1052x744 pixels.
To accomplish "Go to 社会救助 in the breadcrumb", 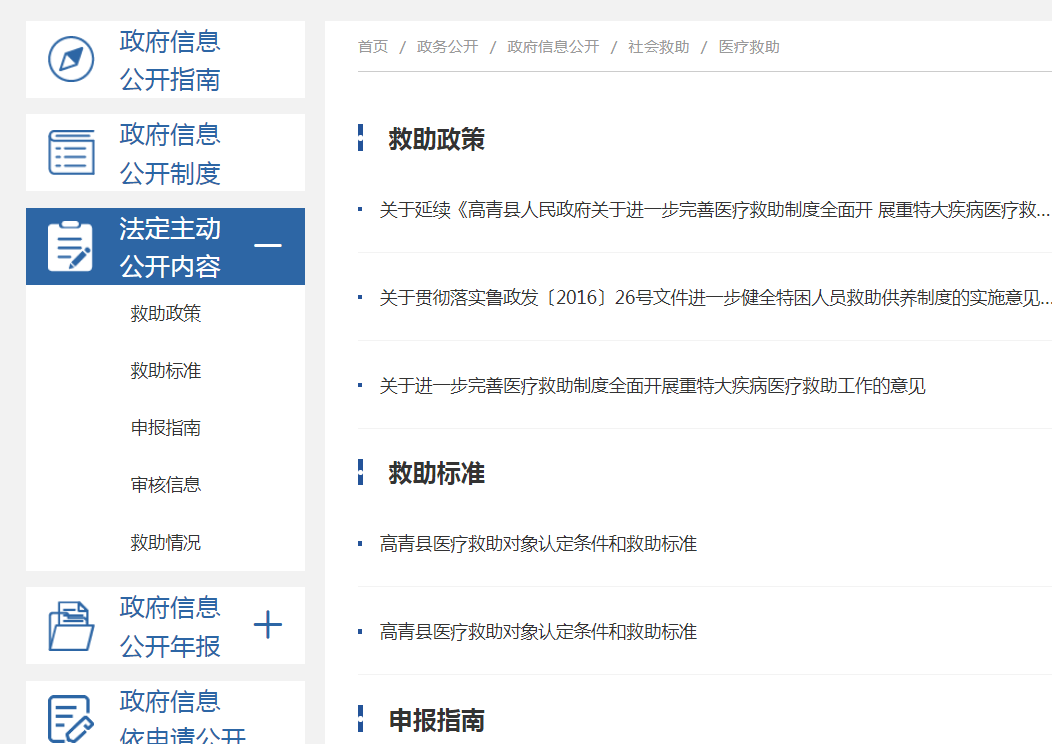I will point(658,47).
